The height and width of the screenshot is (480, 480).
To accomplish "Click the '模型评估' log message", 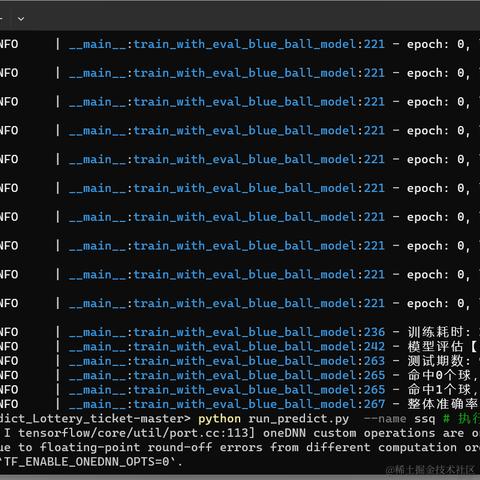I will 435,347.
